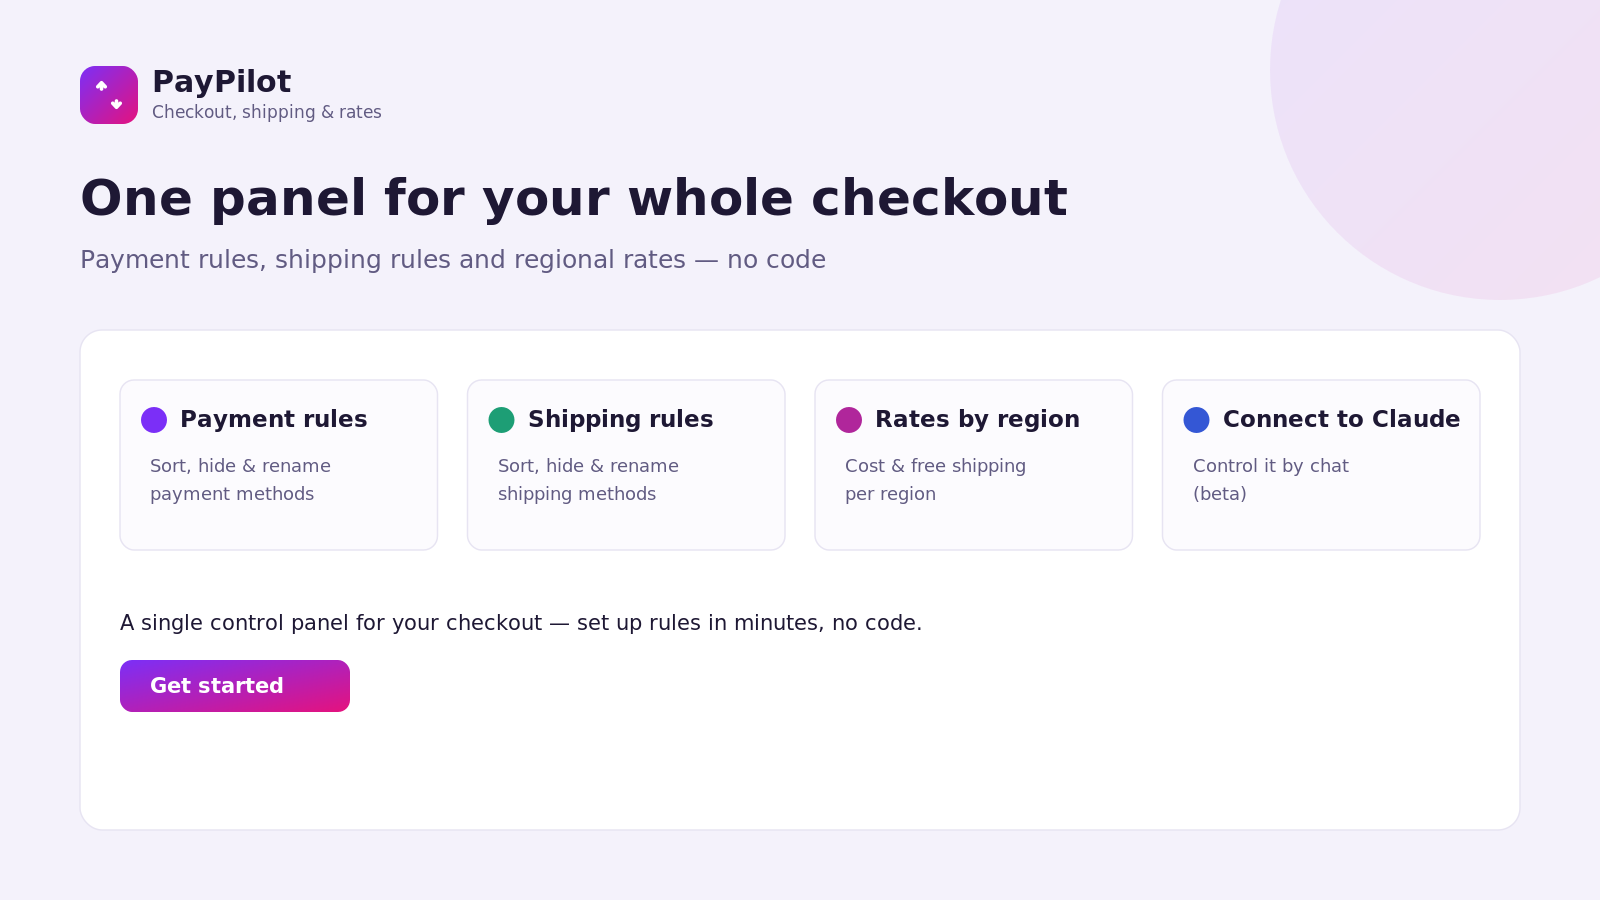Open the Shipping rules card title
Viewport: 1600px width, 900px height.
click(620, 419)
